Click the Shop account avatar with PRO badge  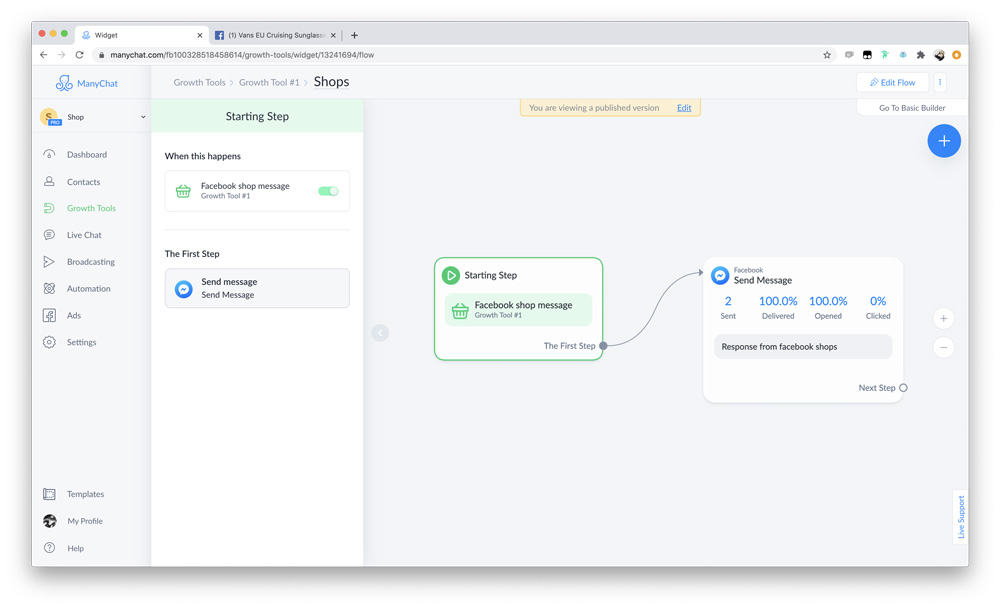50,117
